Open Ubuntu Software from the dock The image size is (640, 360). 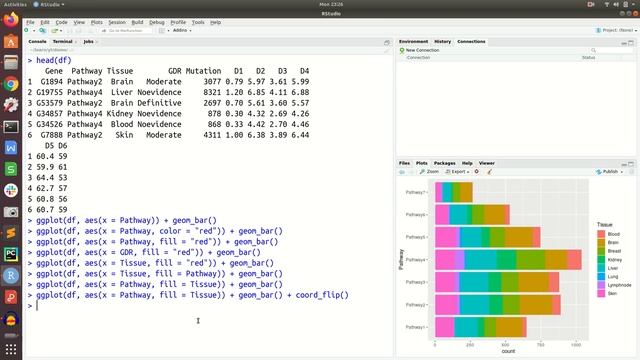11,42
